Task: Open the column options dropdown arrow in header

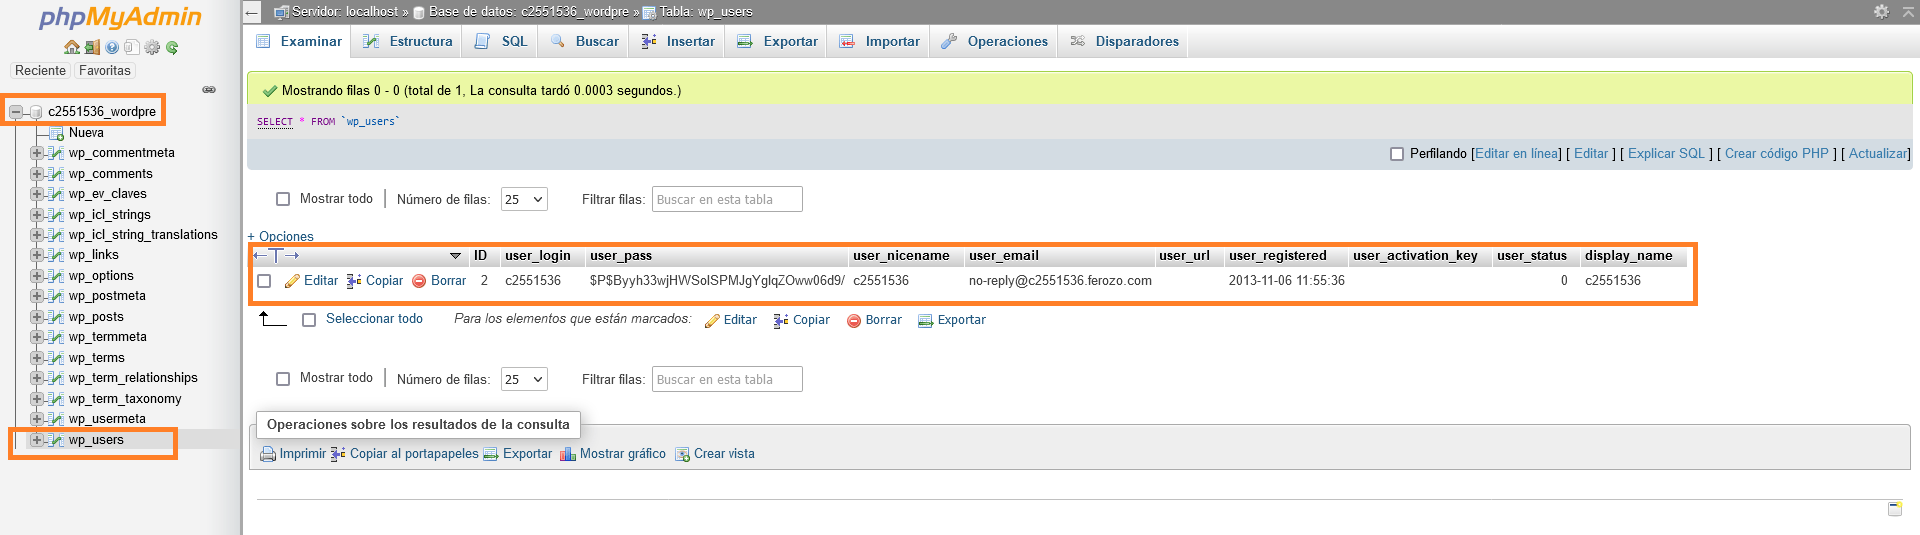Action: (x=455, y=256)
